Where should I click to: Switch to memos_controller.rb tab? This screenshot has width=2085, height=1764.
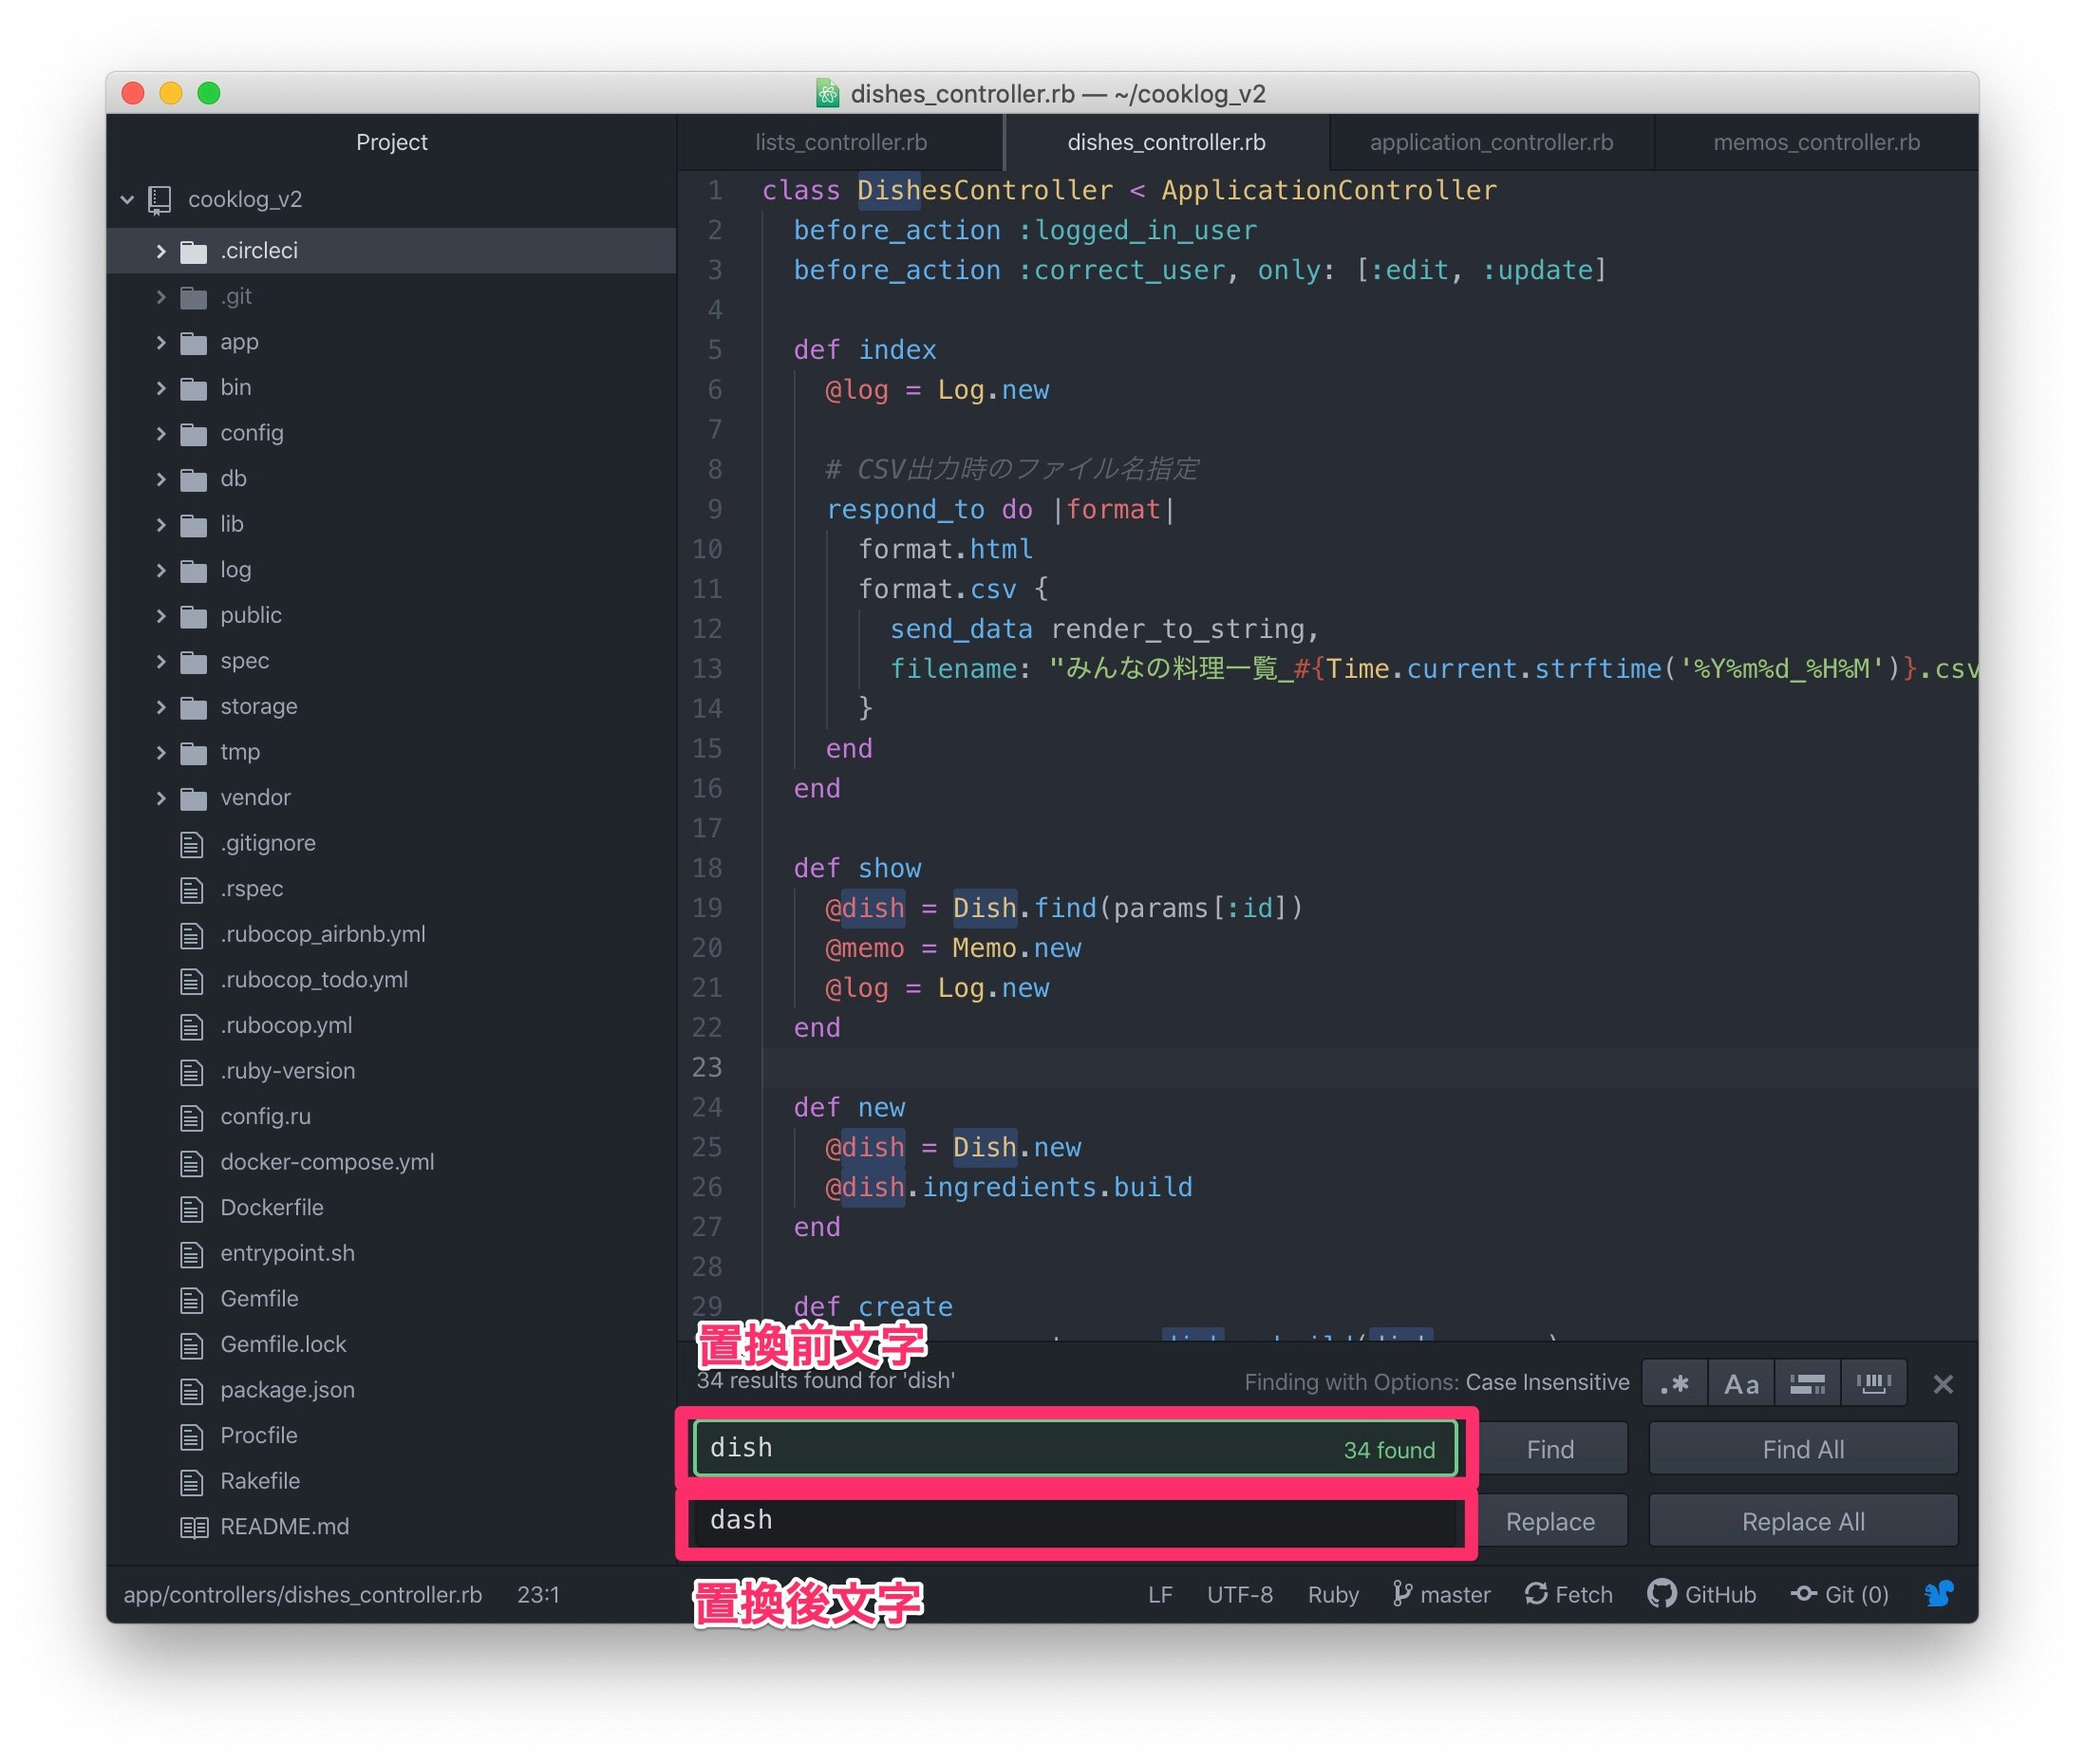click(1816, 142)
